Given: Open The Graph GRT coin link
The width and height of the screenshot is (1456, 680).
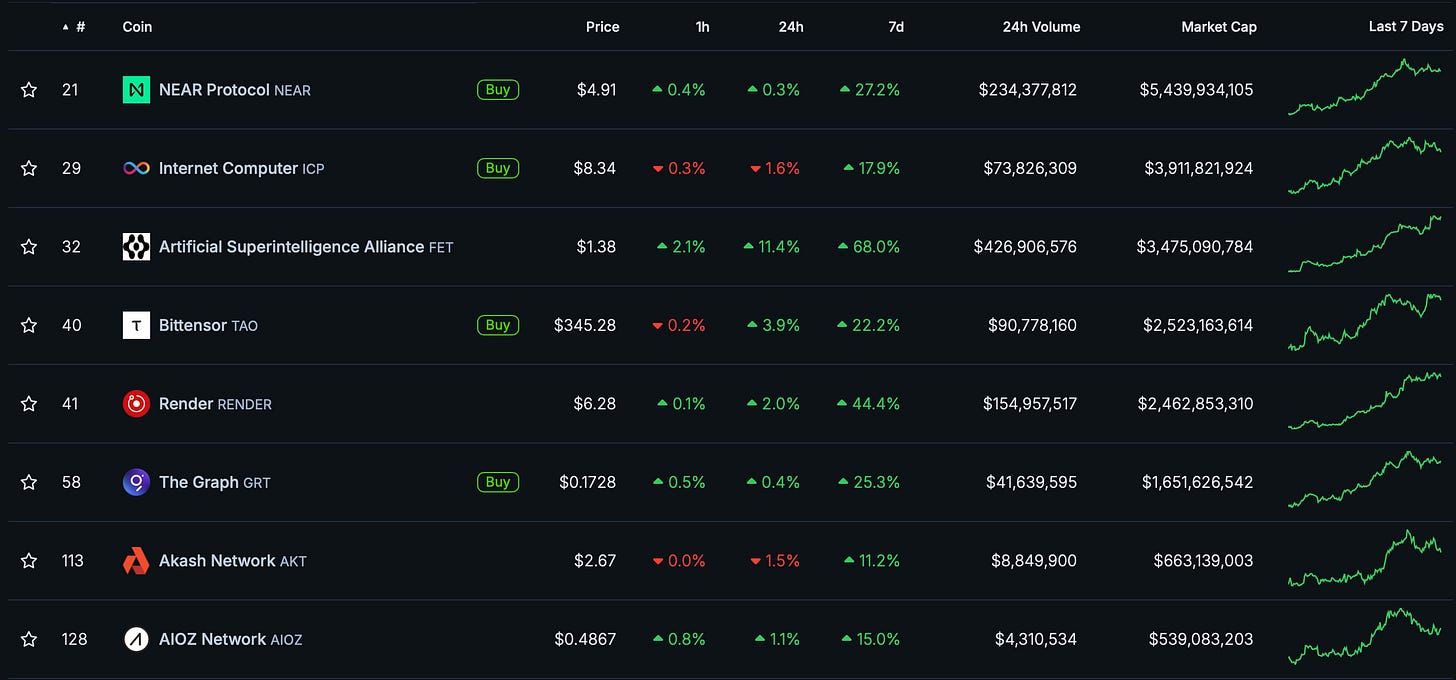Looking at the screenshot, I should pos(215,482).
